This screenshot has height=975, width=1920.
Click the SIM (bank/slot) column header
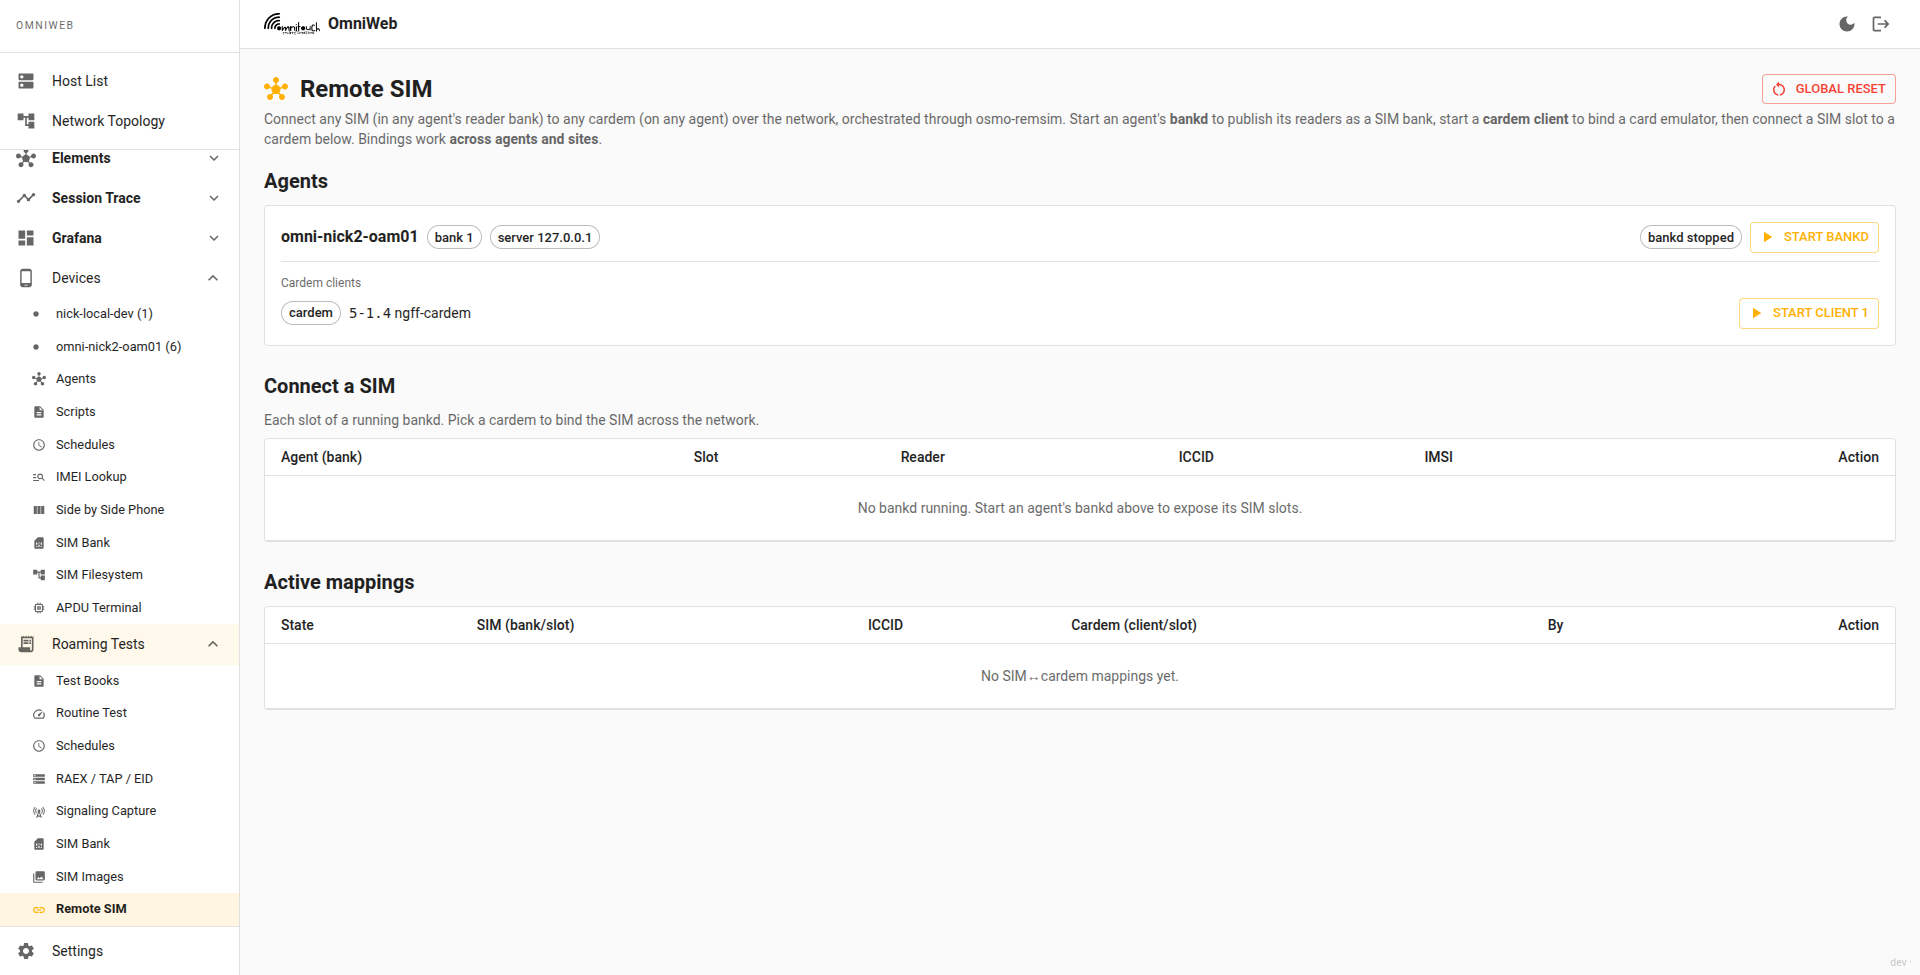pos(525,625)
